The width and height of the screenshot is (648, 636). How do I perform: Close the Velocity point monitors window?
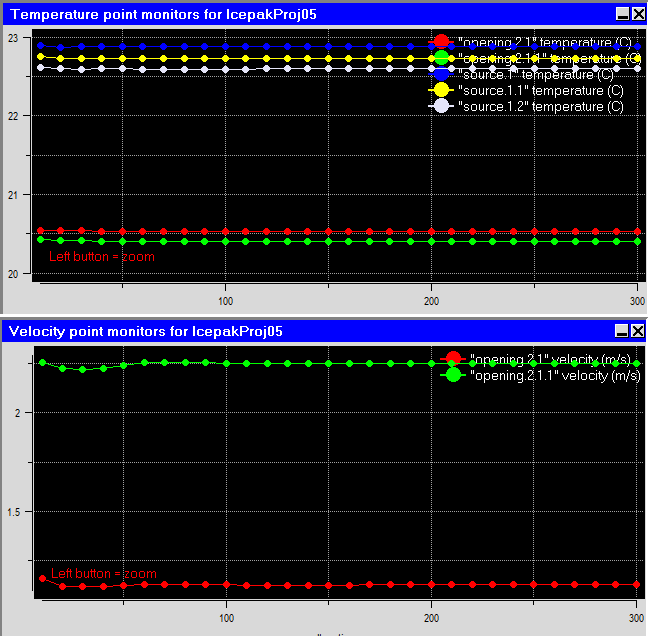point(637,331)
